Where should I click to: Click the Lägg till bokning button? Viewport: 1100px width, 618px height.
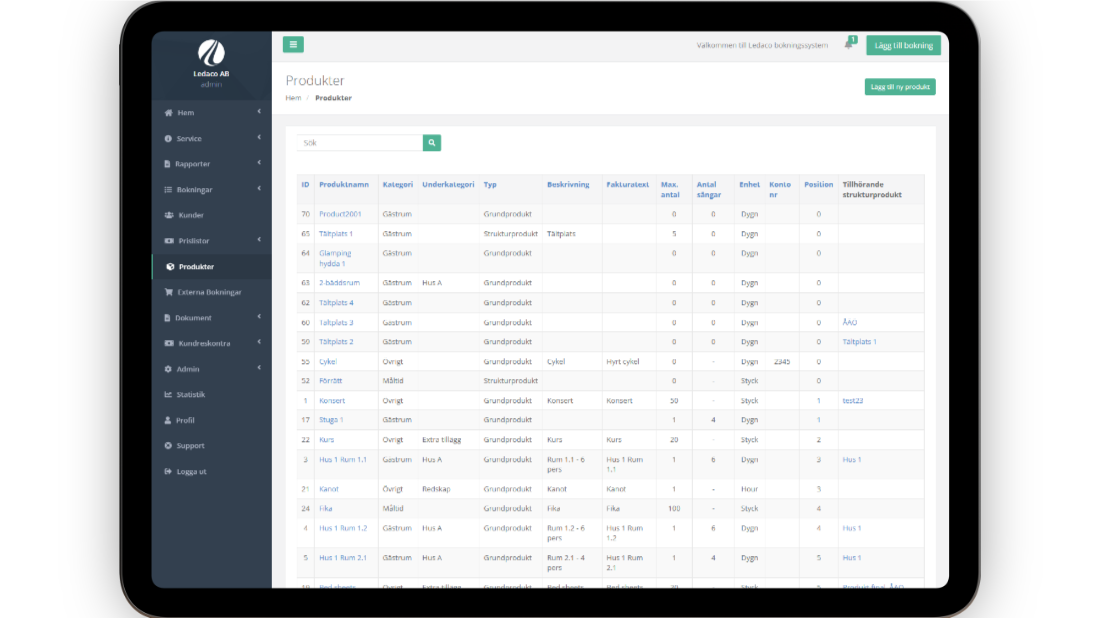pos(903,45)
